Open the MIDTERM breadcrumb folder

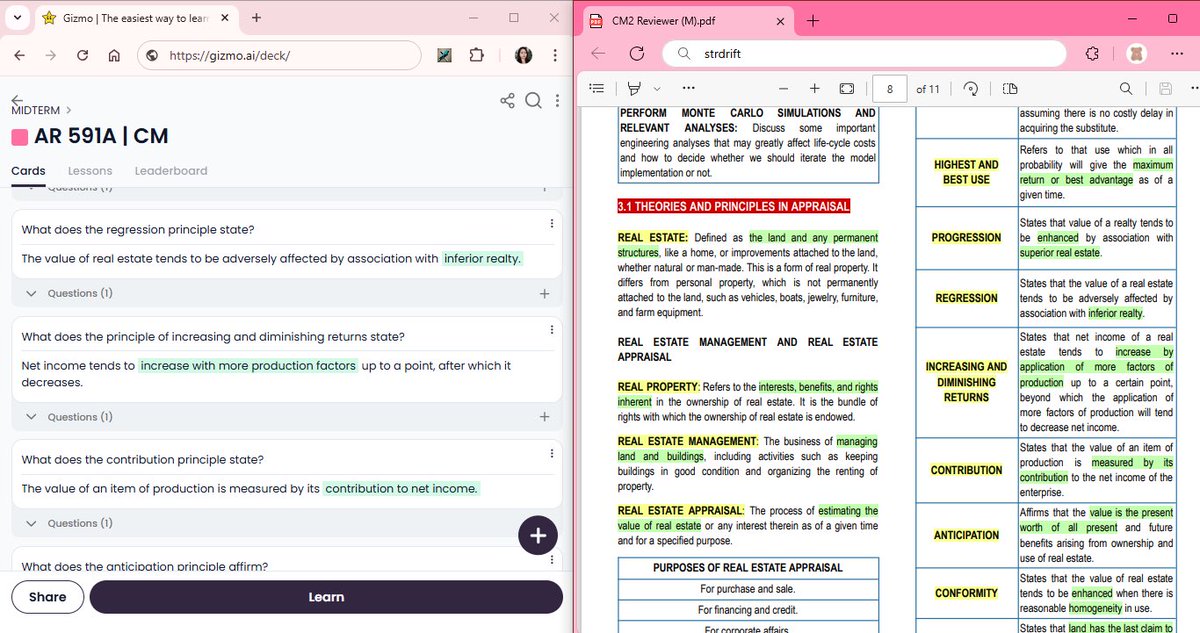[x=37, y=110]
